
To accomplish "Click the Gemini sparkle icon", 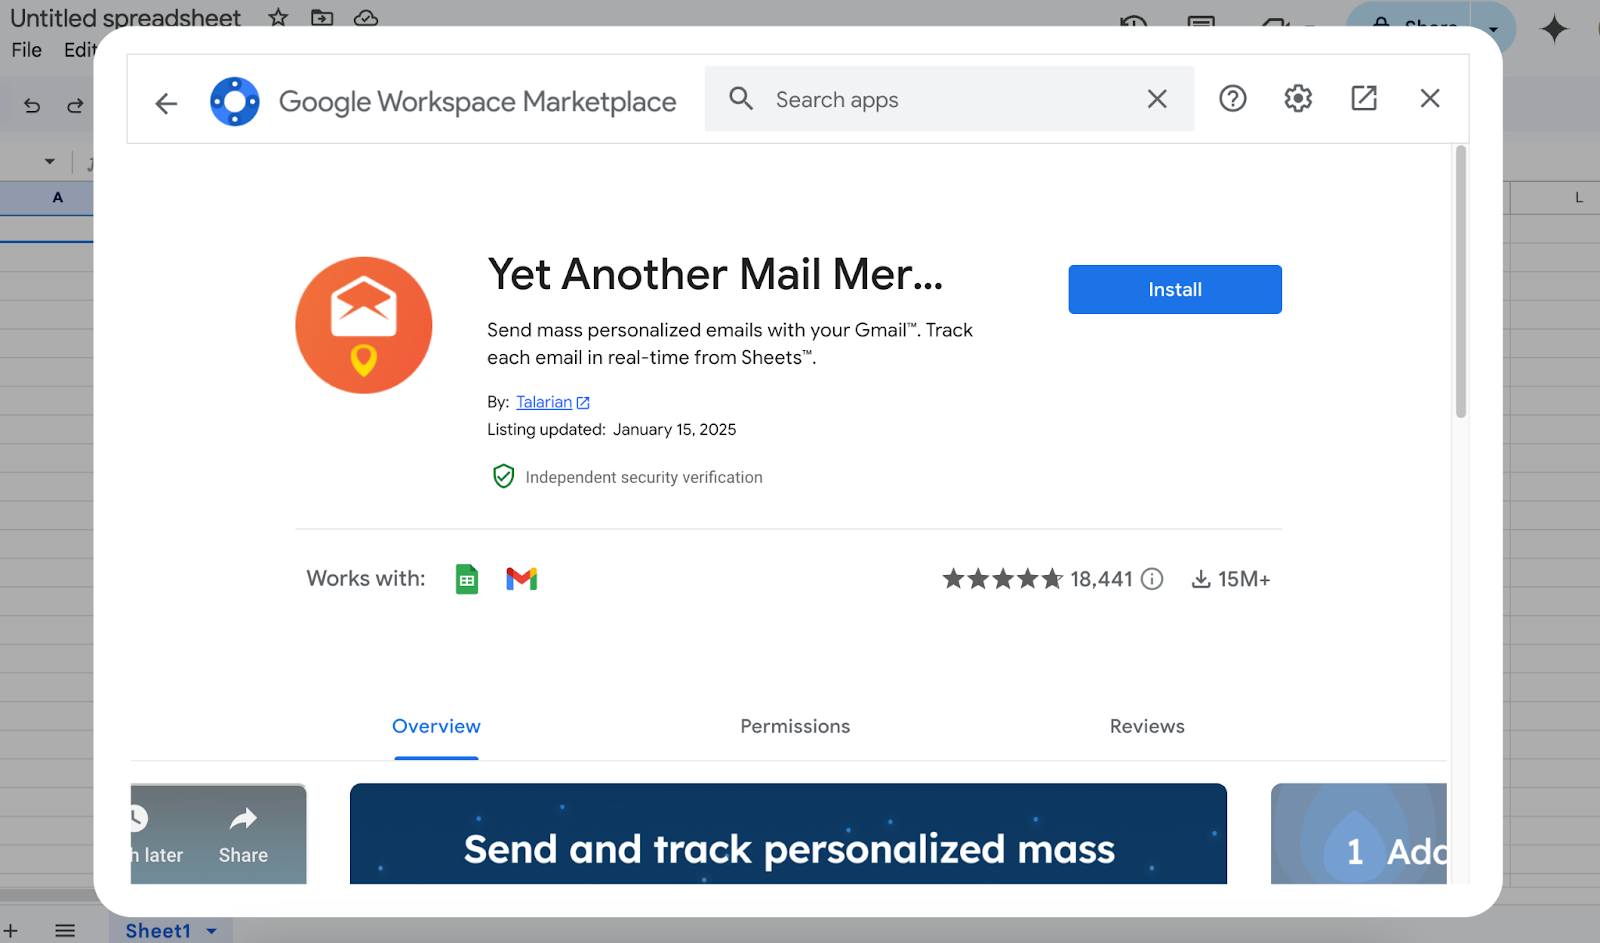I will pos(1554,29).
